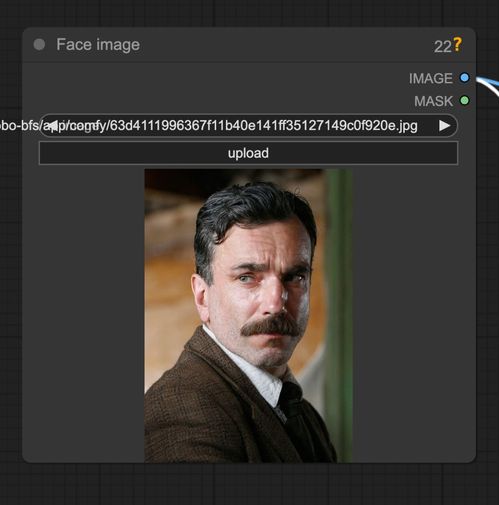Click the wire link leaving the IMAGE port
Screen dimensions: 499x505
coord(488,84)
